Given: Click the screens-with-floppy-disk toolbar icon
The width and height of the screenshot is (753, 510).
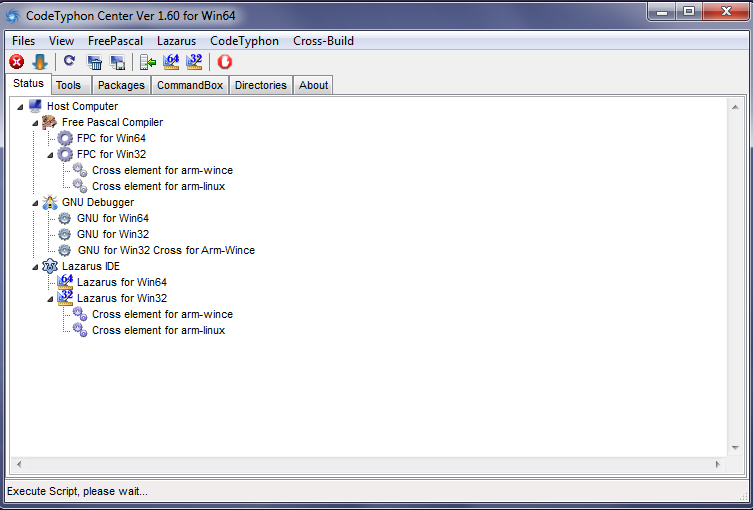Looking at the screenshot, I should point(118,62).
